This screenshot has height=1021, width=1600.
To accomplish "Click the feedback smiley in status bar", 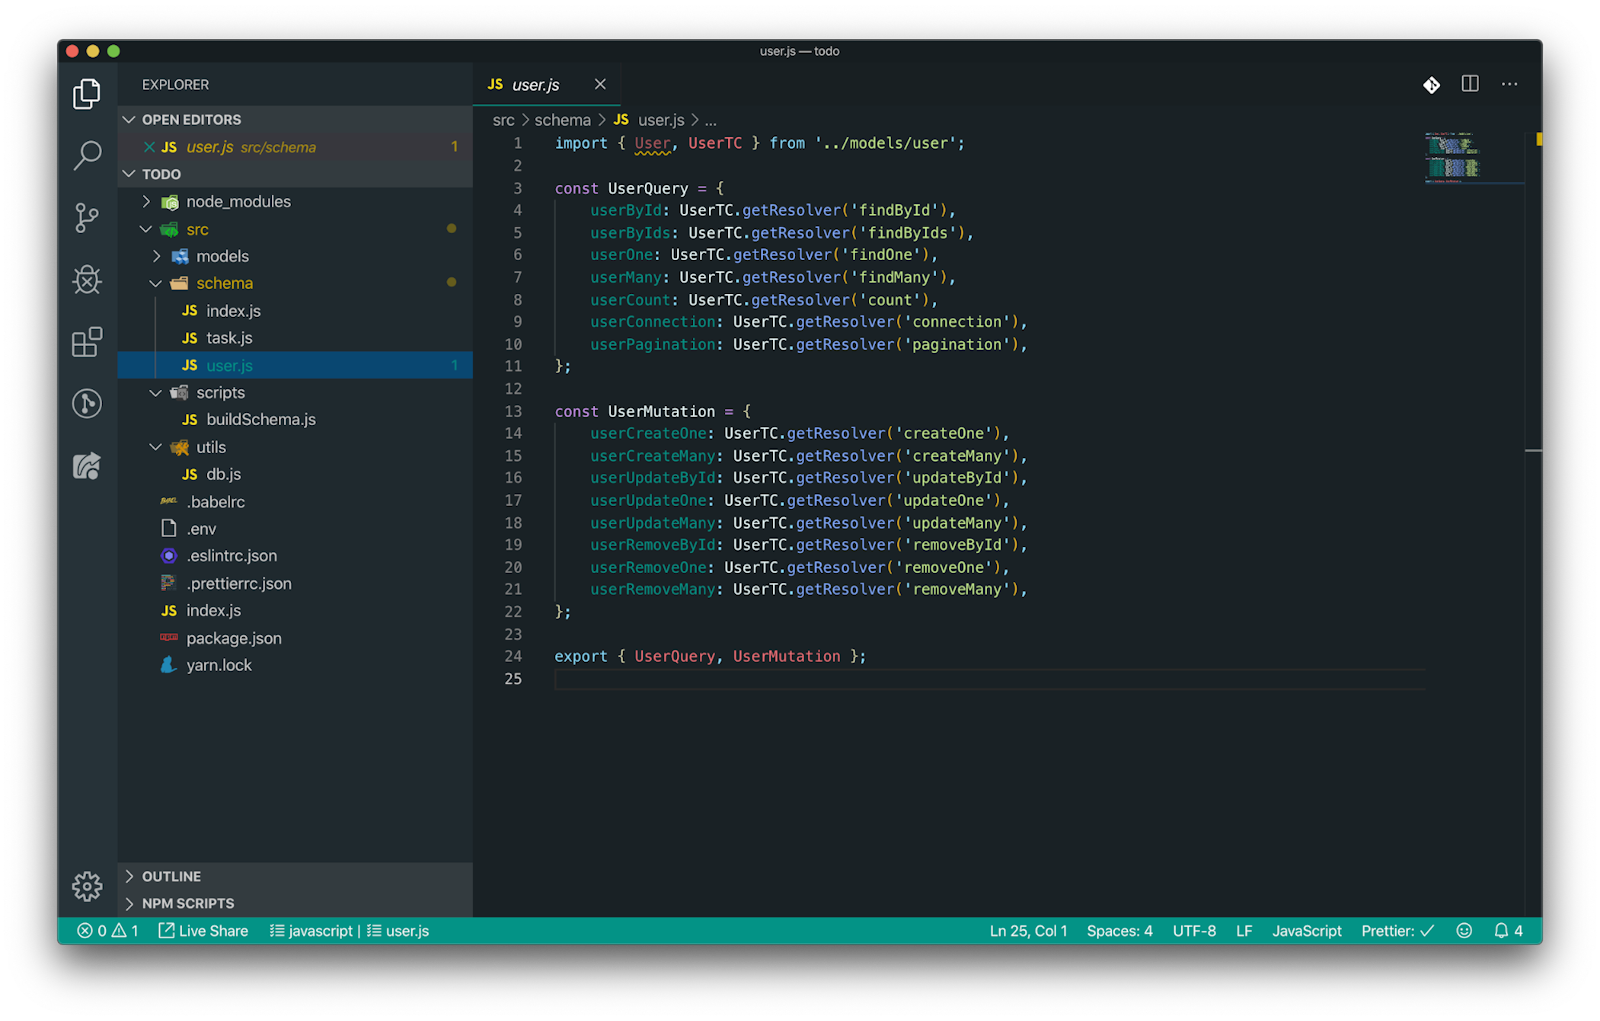I will 1463,930.
